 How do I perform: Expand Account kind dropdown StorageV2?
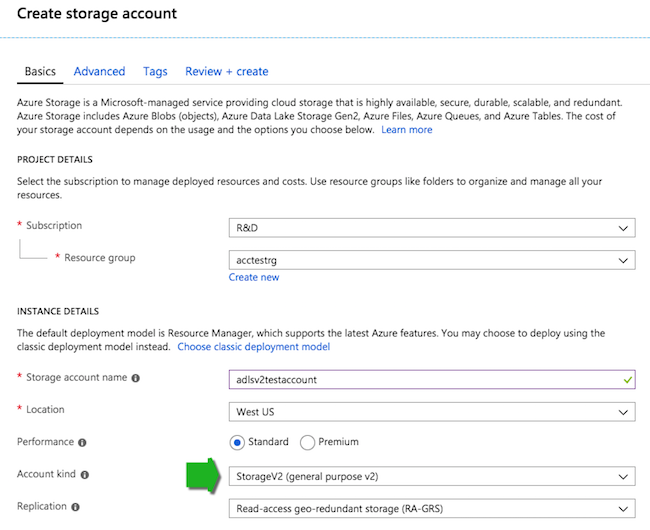click(431, 476)
